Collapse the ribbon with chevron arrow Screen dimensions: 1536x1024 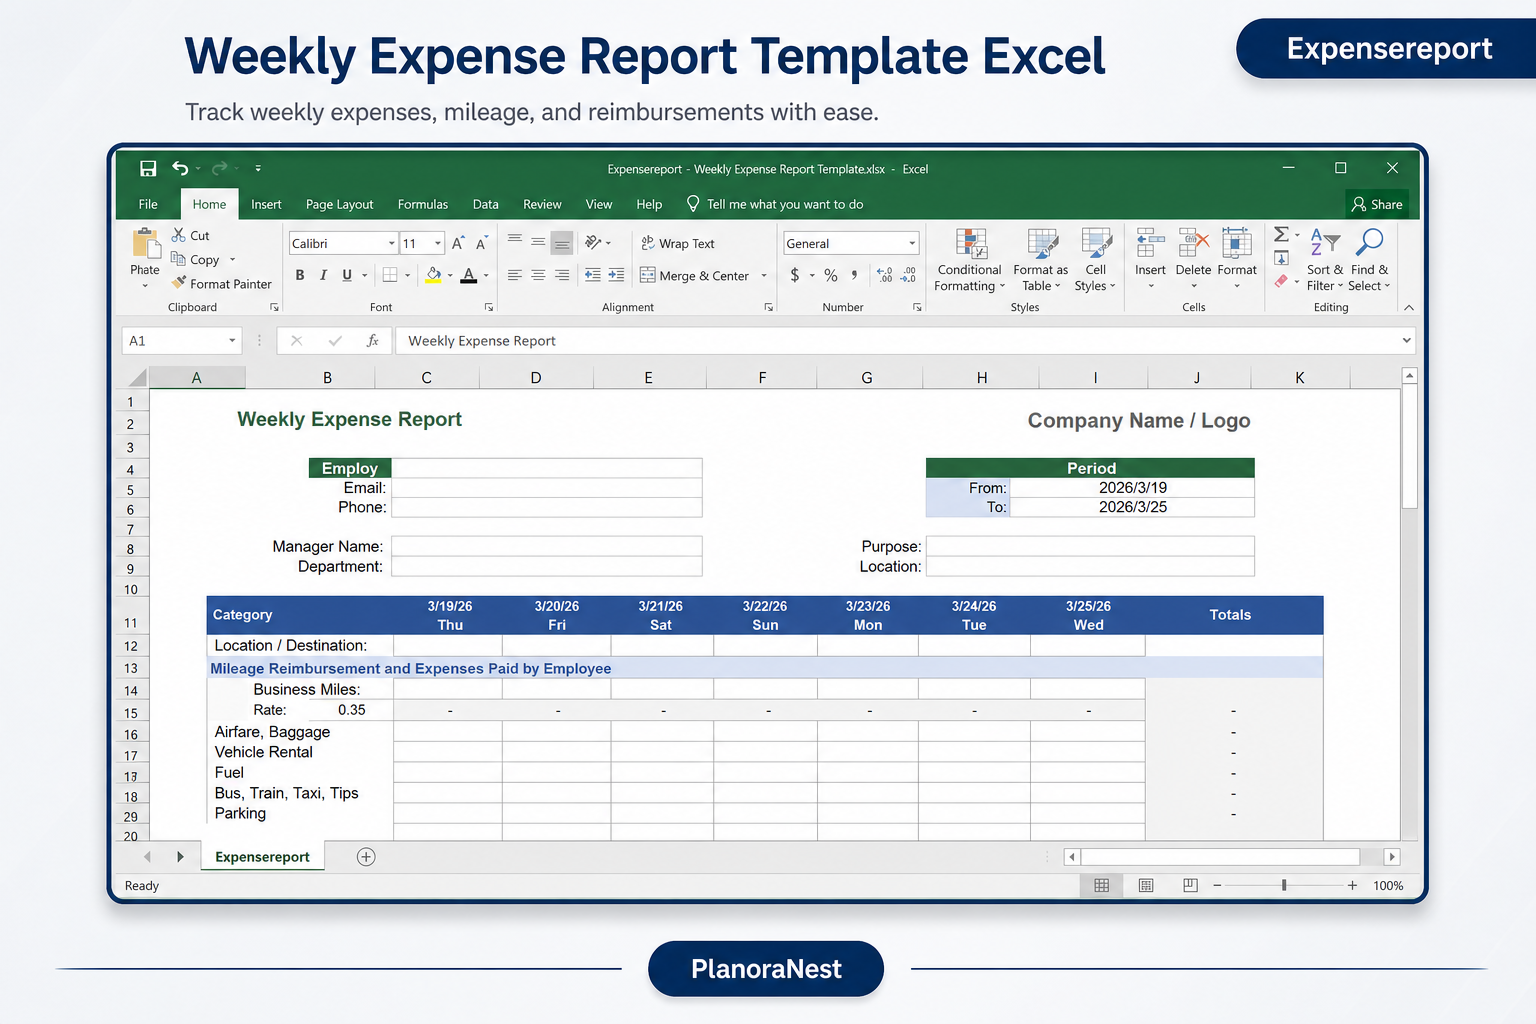(1408, 307)
